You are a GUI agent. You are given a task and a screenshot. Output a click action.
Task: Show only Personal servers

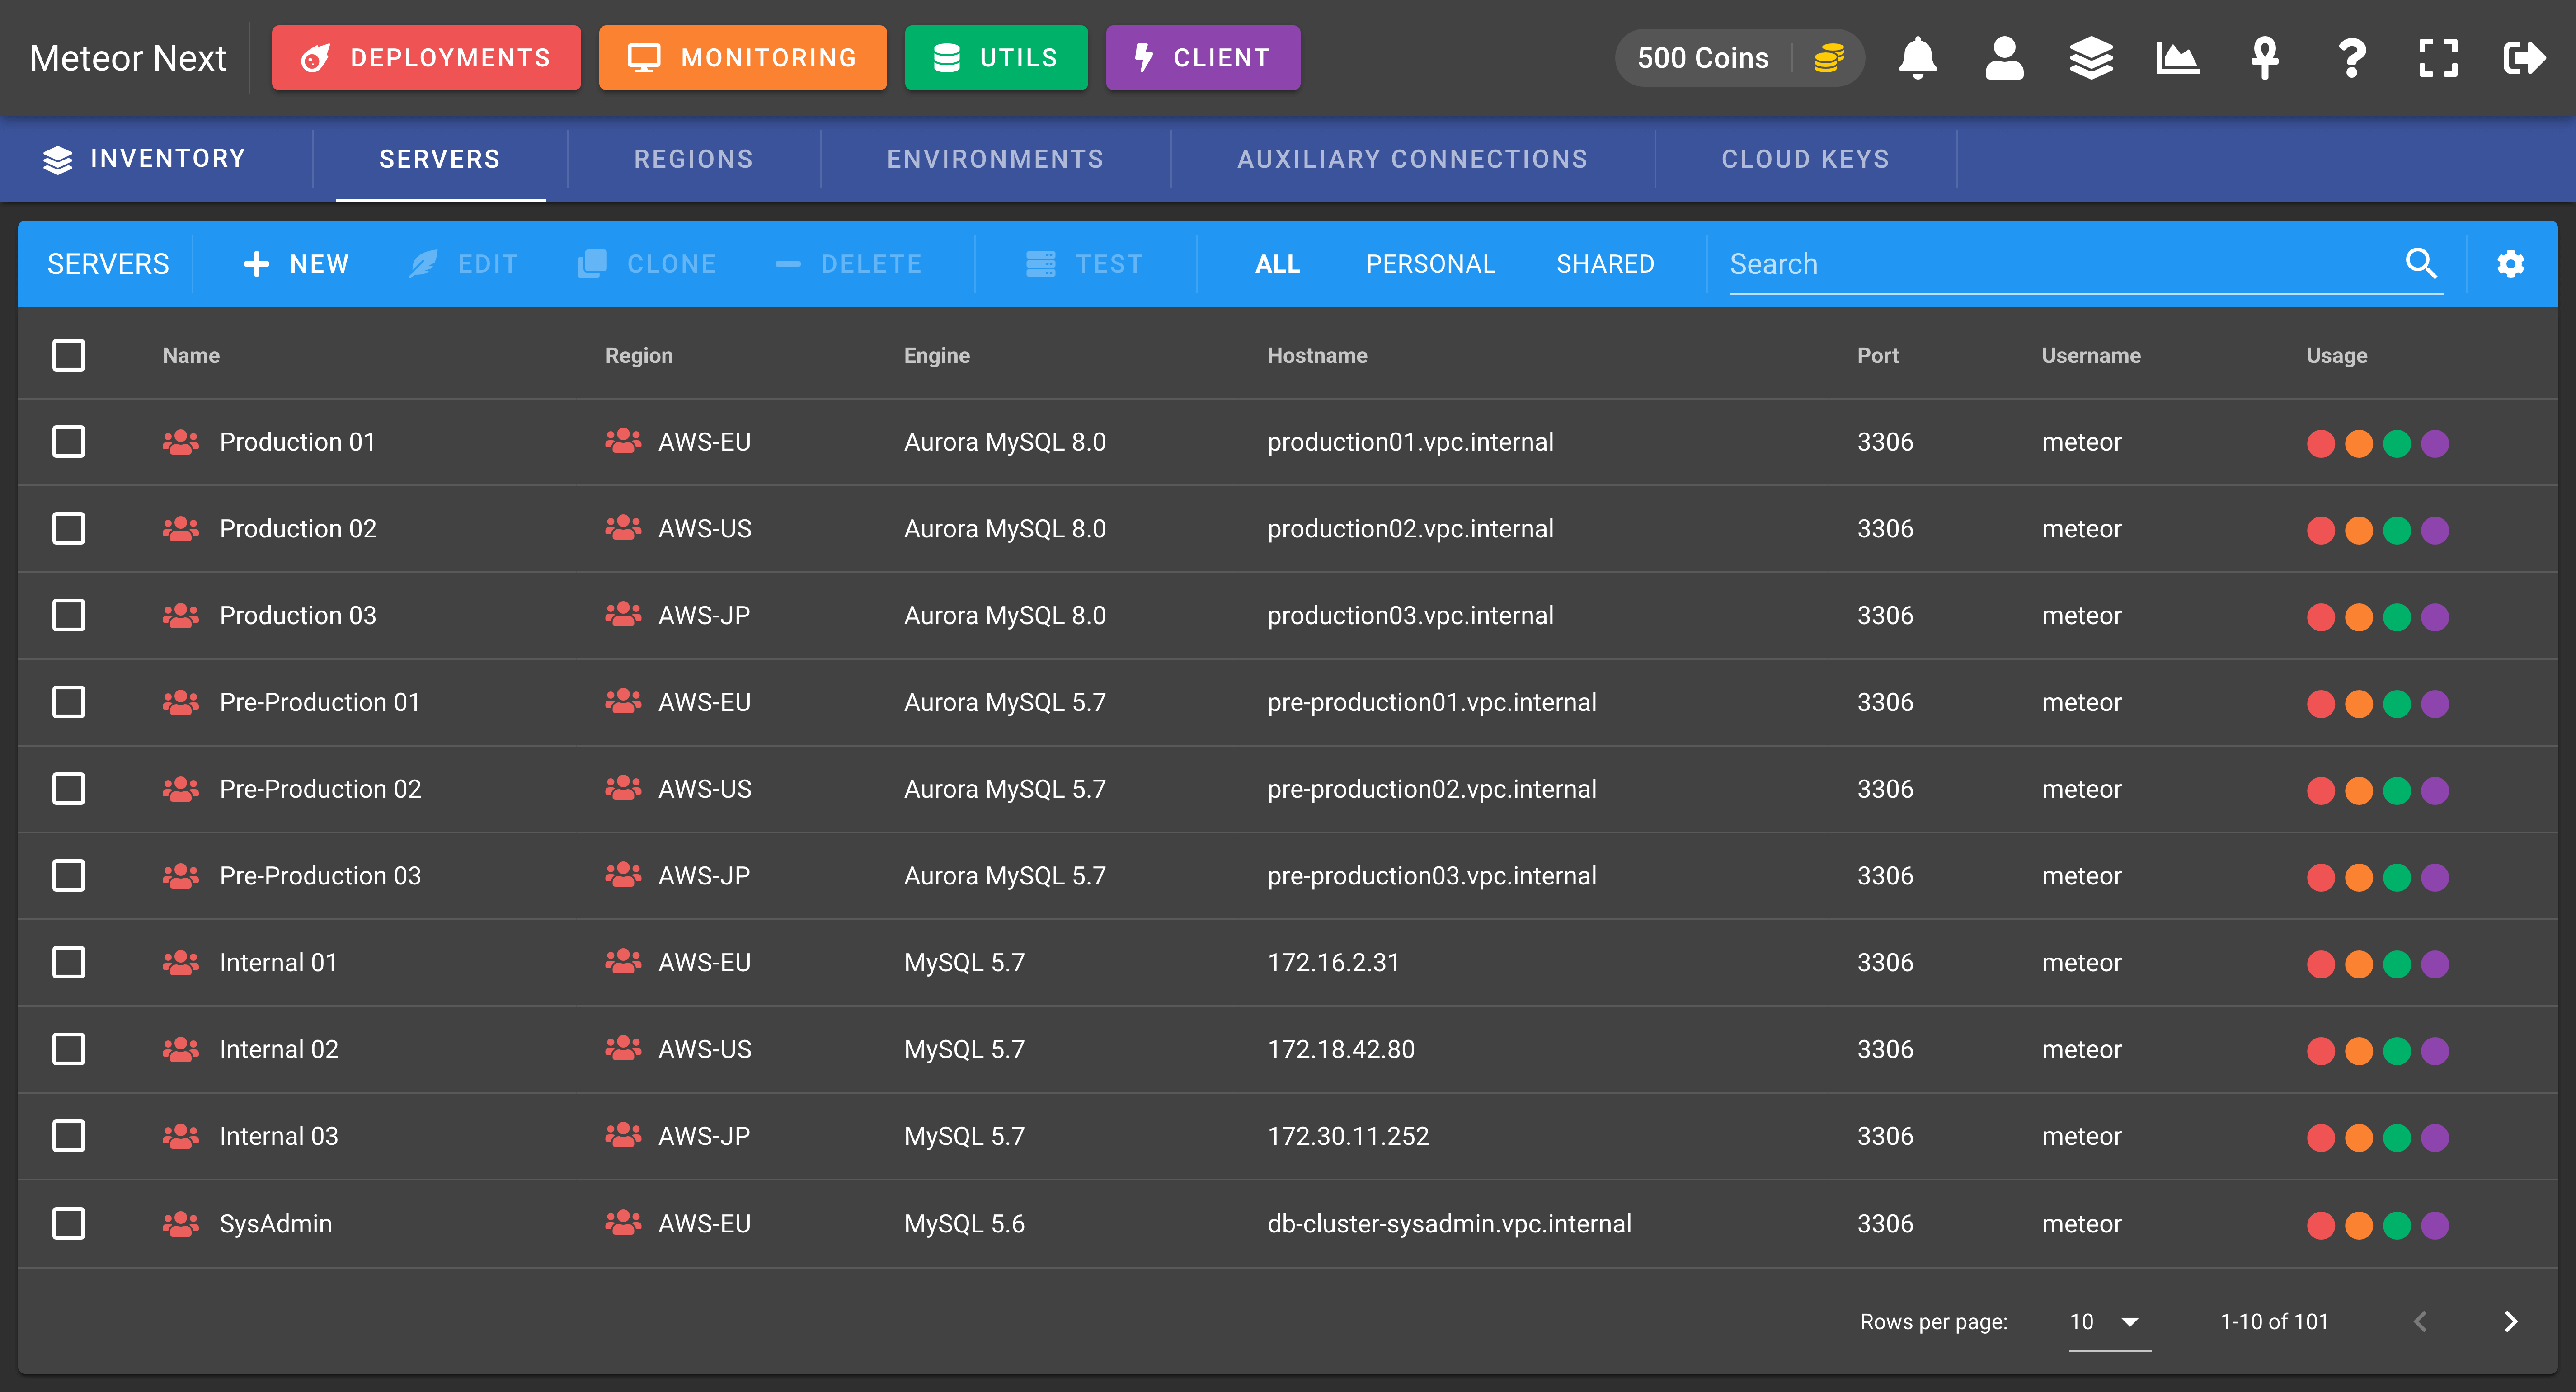(x=1430, y=264)
